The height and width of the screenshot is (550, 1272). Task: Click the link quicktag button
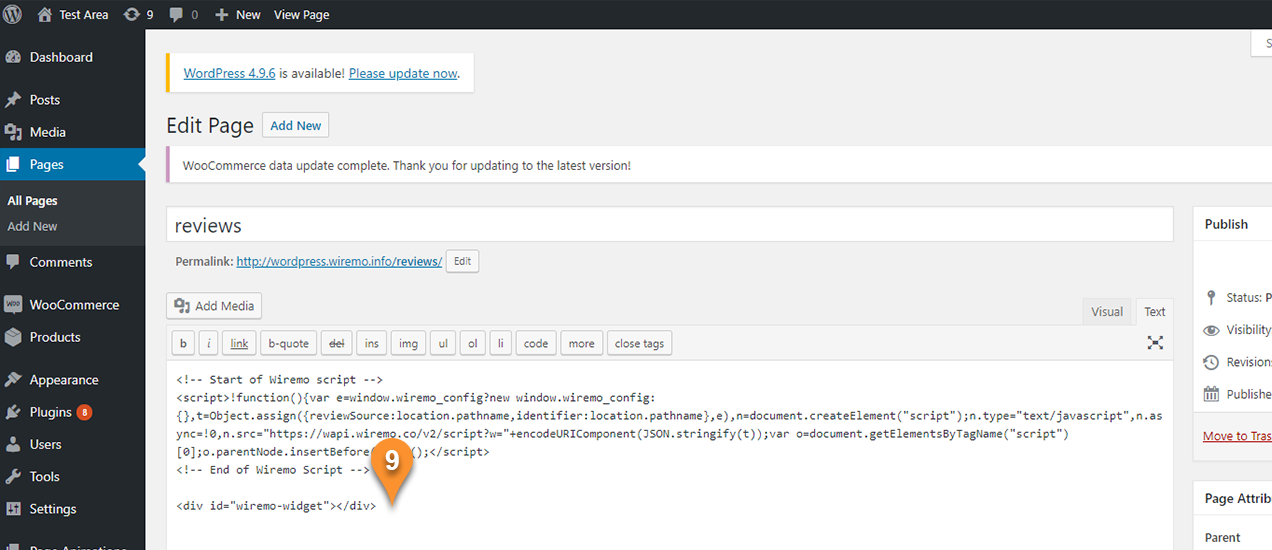239,343
